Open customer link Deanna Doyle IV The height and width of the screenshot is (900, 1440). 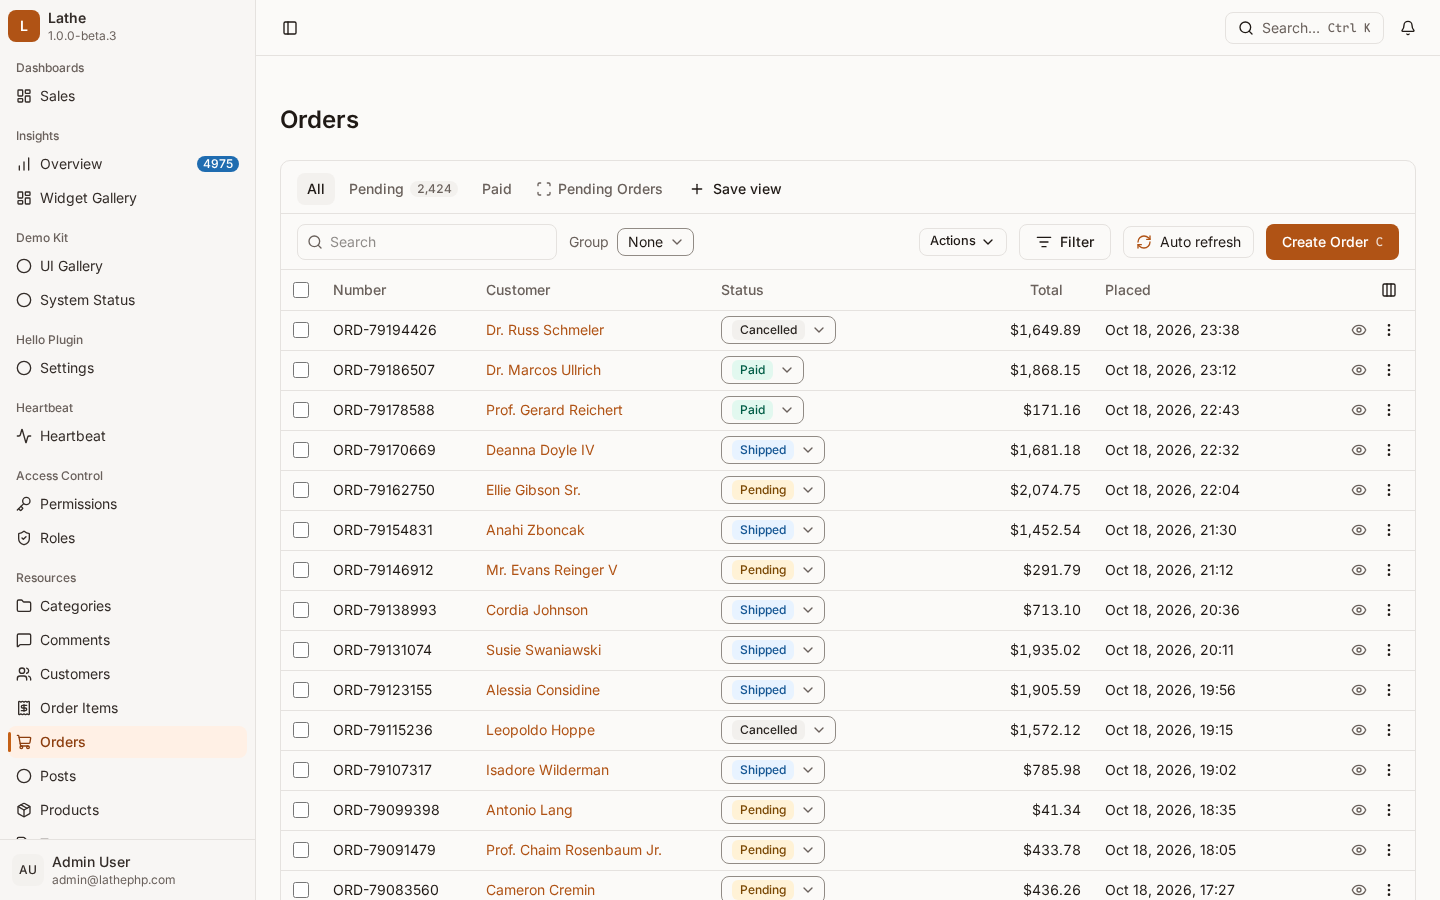[540, 450]
